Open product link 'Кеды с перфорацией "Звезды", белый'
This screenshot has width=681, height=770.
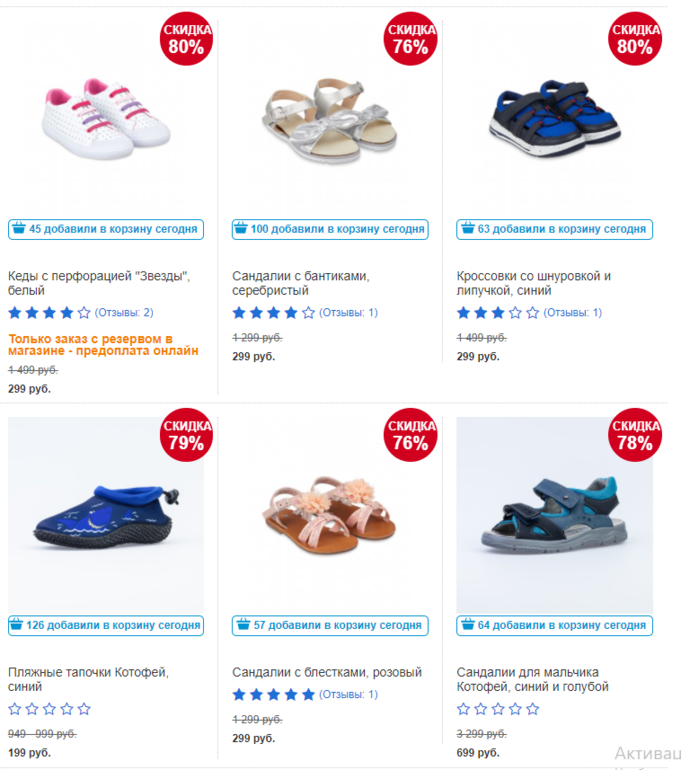pos(99,283)
